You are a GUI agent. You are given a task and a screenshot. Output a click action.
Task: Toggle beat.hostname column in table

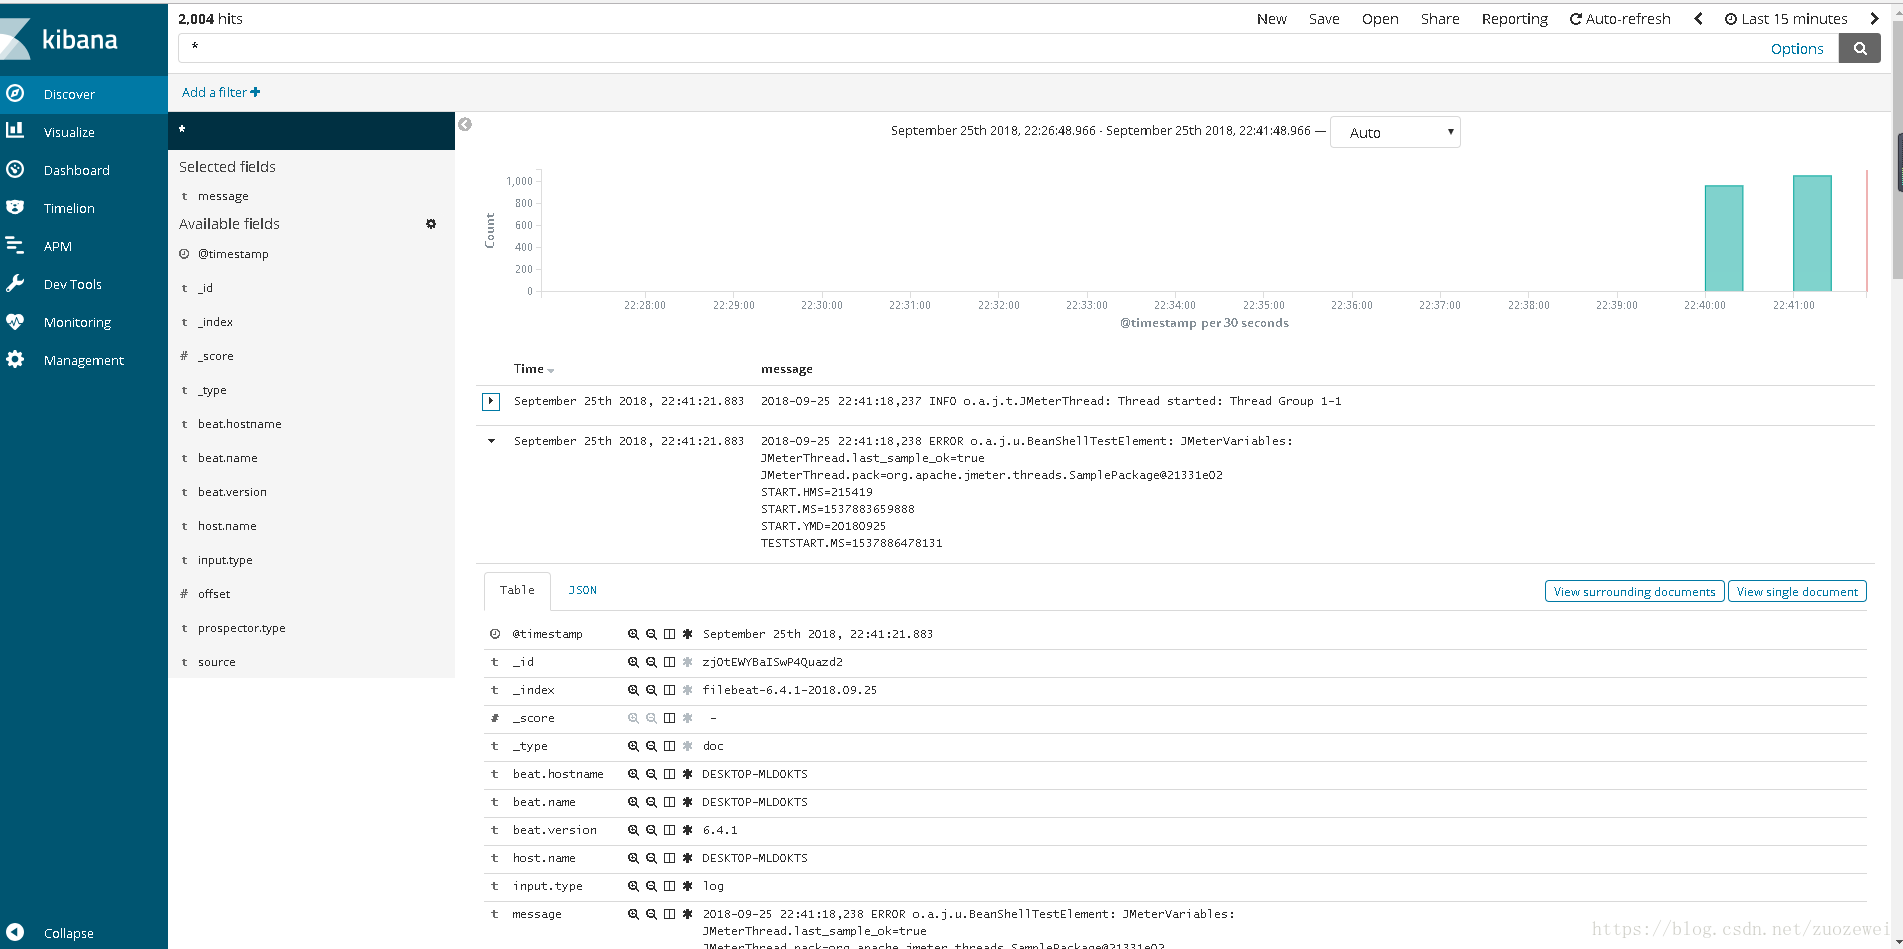click(670, 774)
